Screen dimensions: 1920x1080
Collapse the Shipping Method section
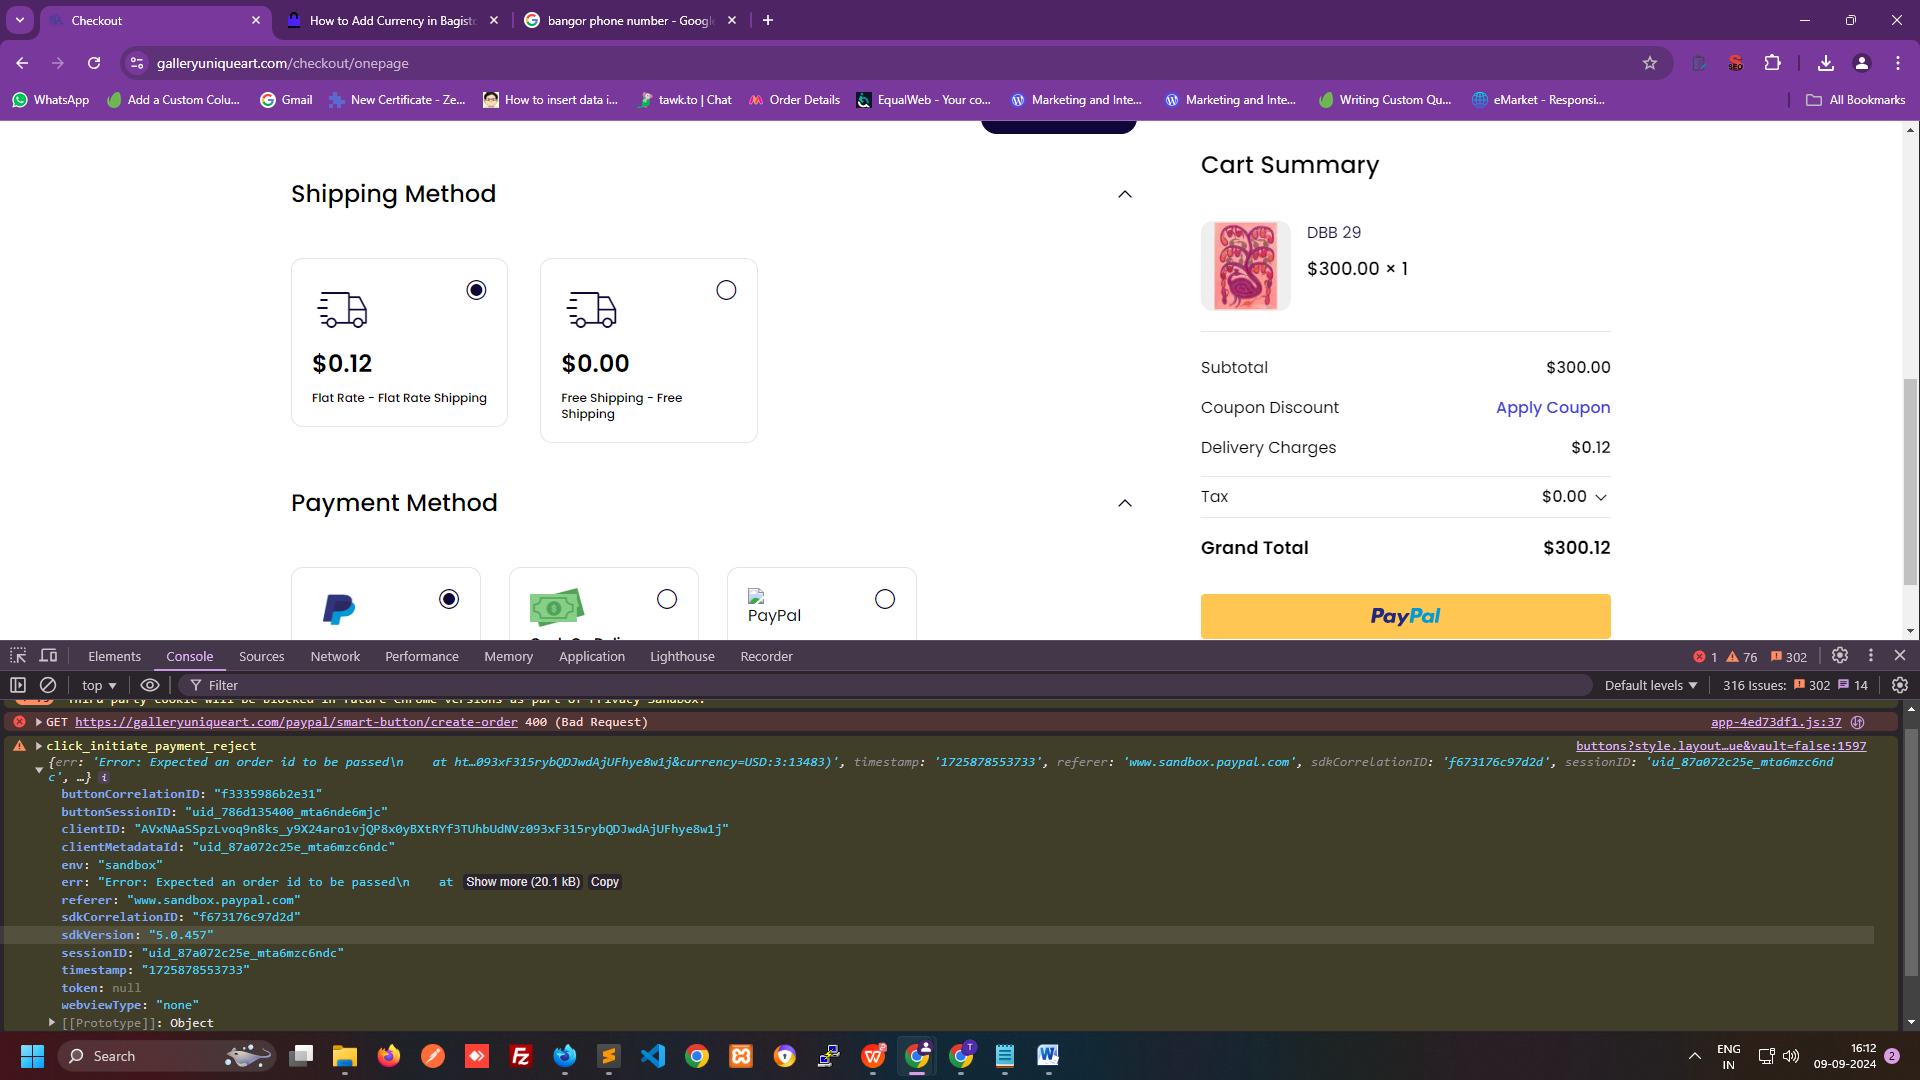(x=1125, y=194)
